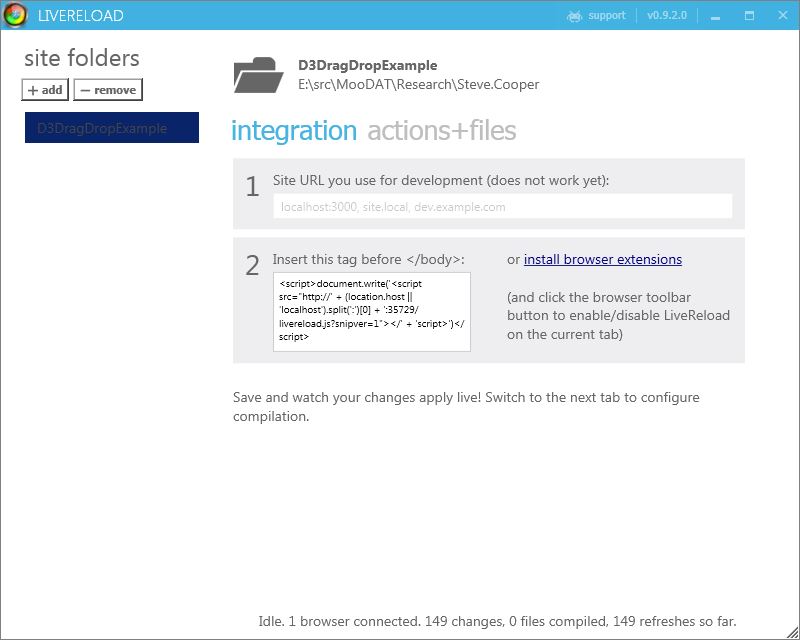800x640 pixels.
Task: Click the large project folder icon
Action: pos(258,75)
